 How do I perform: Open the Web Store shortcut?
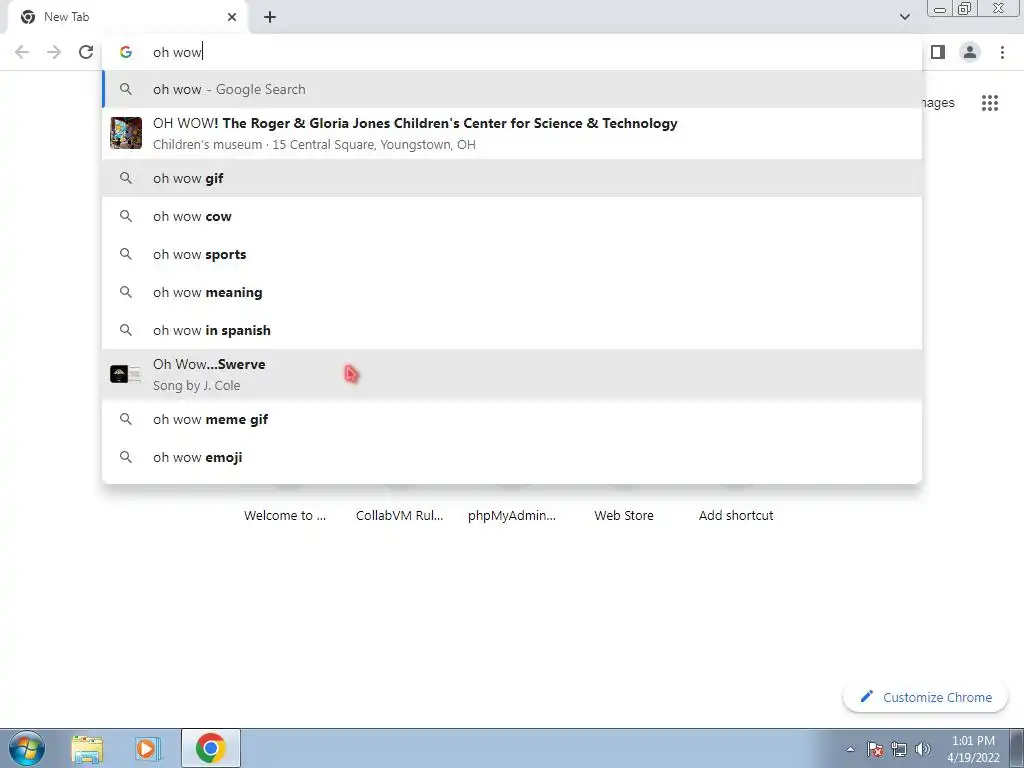tap(624, 515)
